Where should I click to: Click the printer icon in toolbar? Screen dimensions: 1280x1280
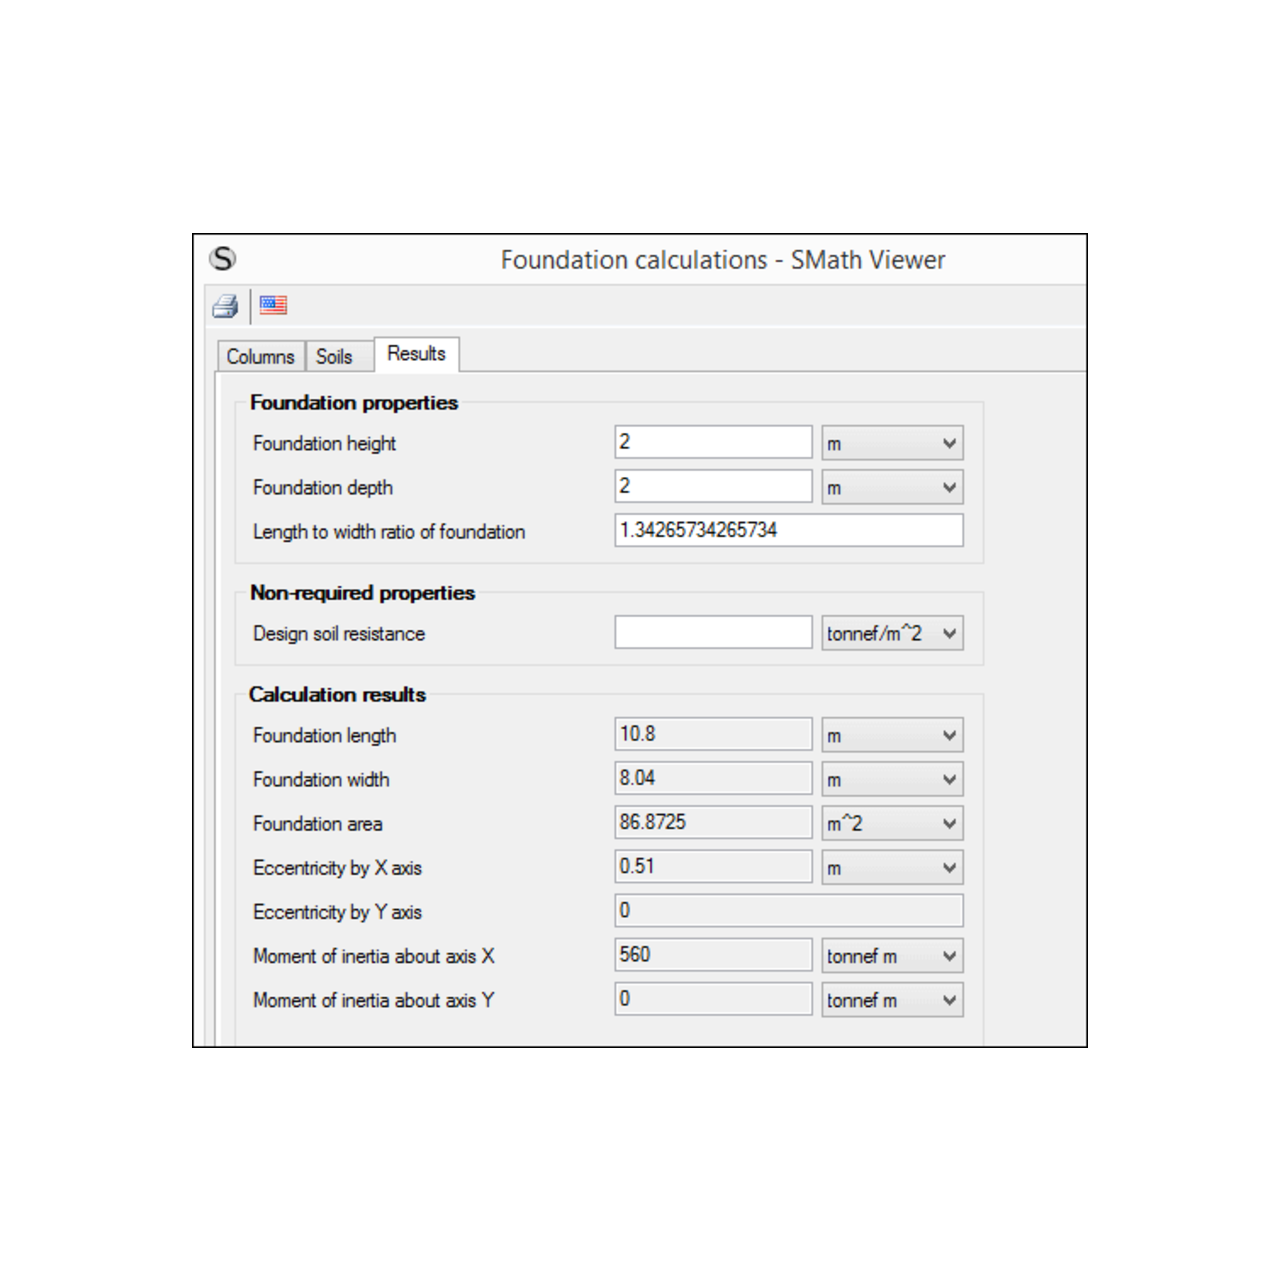(x=225, y=306)
